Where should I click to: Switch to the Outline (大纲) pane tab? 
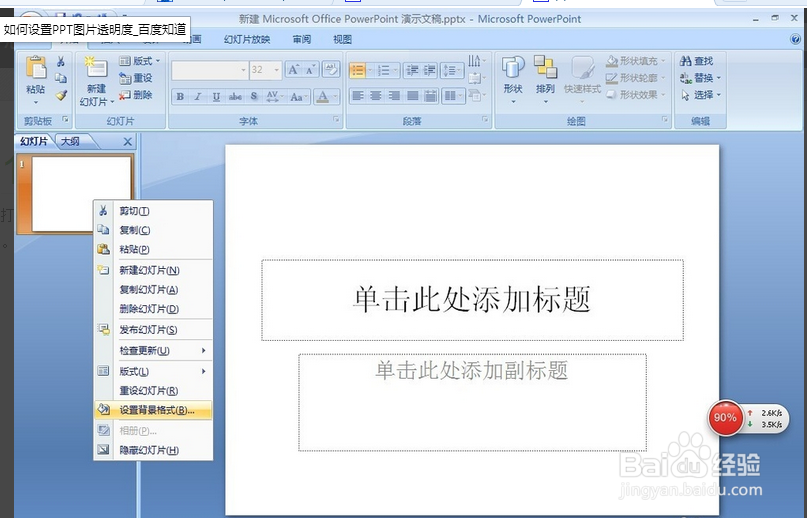pos(70,141)
